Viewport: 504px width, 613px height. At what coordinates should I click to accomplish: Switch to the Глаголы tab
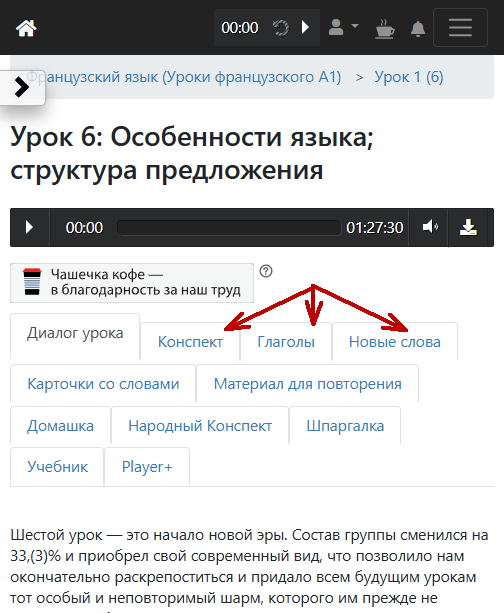click(286, 342)
